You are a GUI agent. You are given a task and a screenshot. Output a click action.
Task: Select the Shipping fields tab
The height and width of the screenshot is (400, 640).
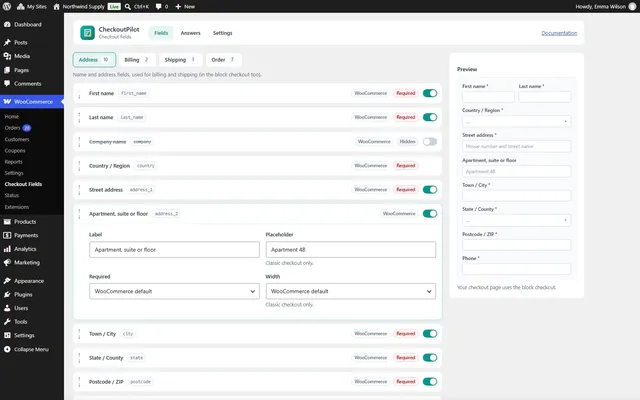(180, 60)
